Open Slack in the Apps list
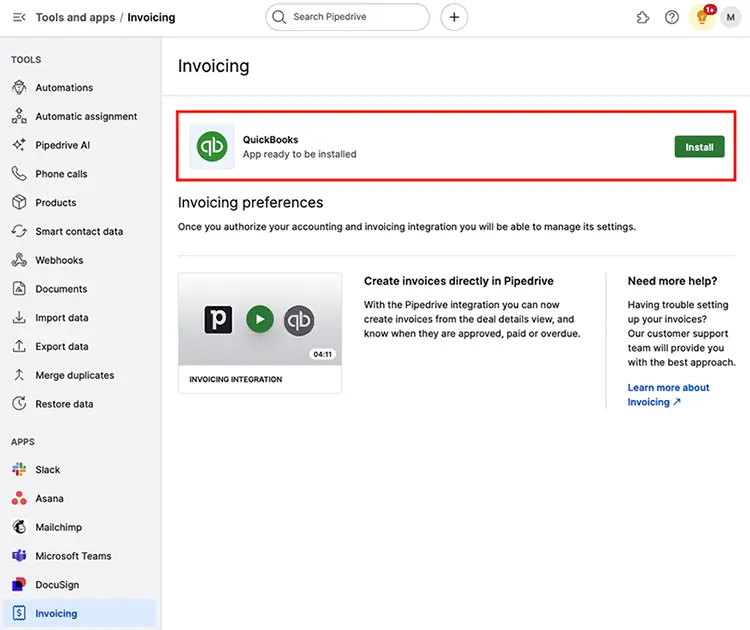This screenshot has height=630, width=750. point(48,469)
